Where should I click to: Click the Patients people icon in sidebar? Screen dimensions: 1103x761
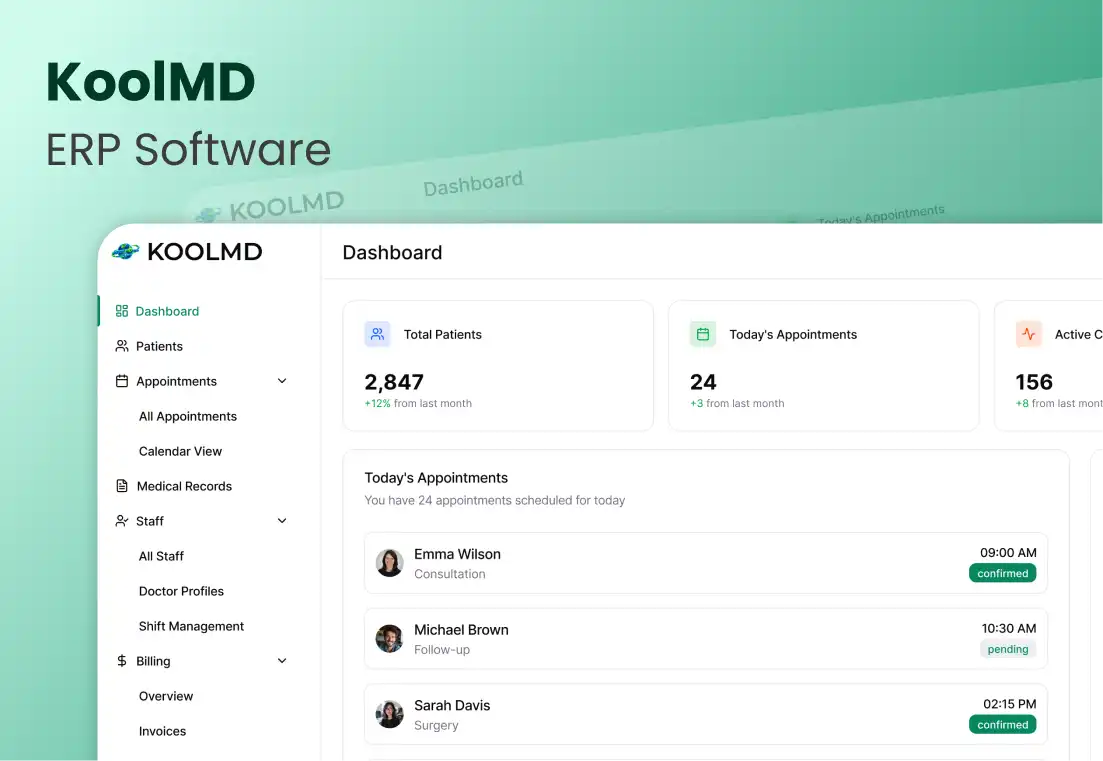pyautogui.click(x=122, y=346)
